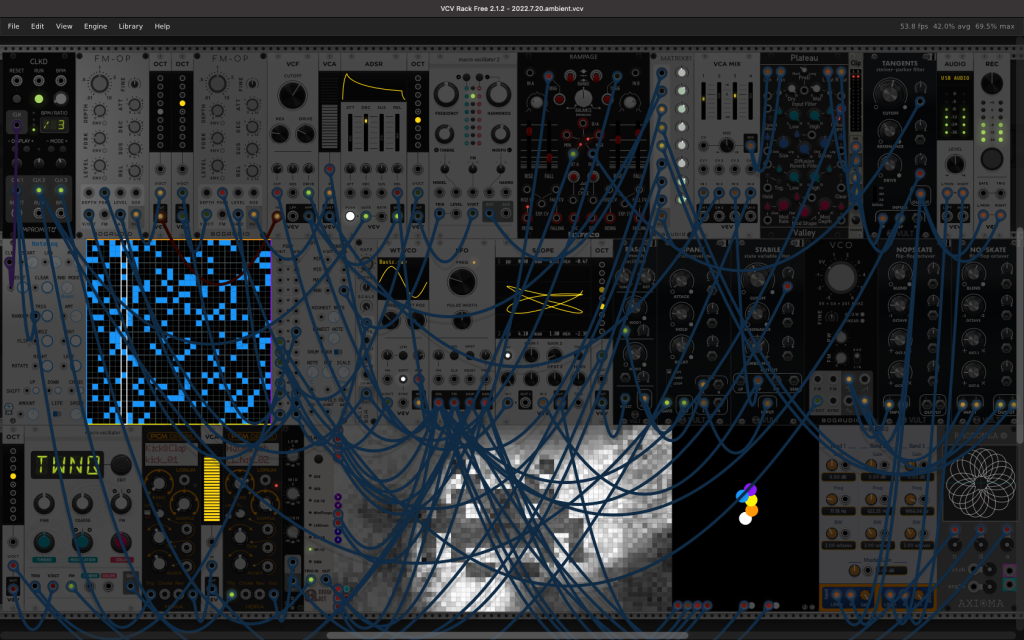Image resolution: width=1024 pixels, height=640 pixels.
Task: Click the VCF DRIVE knob
Action: (305, 134)
